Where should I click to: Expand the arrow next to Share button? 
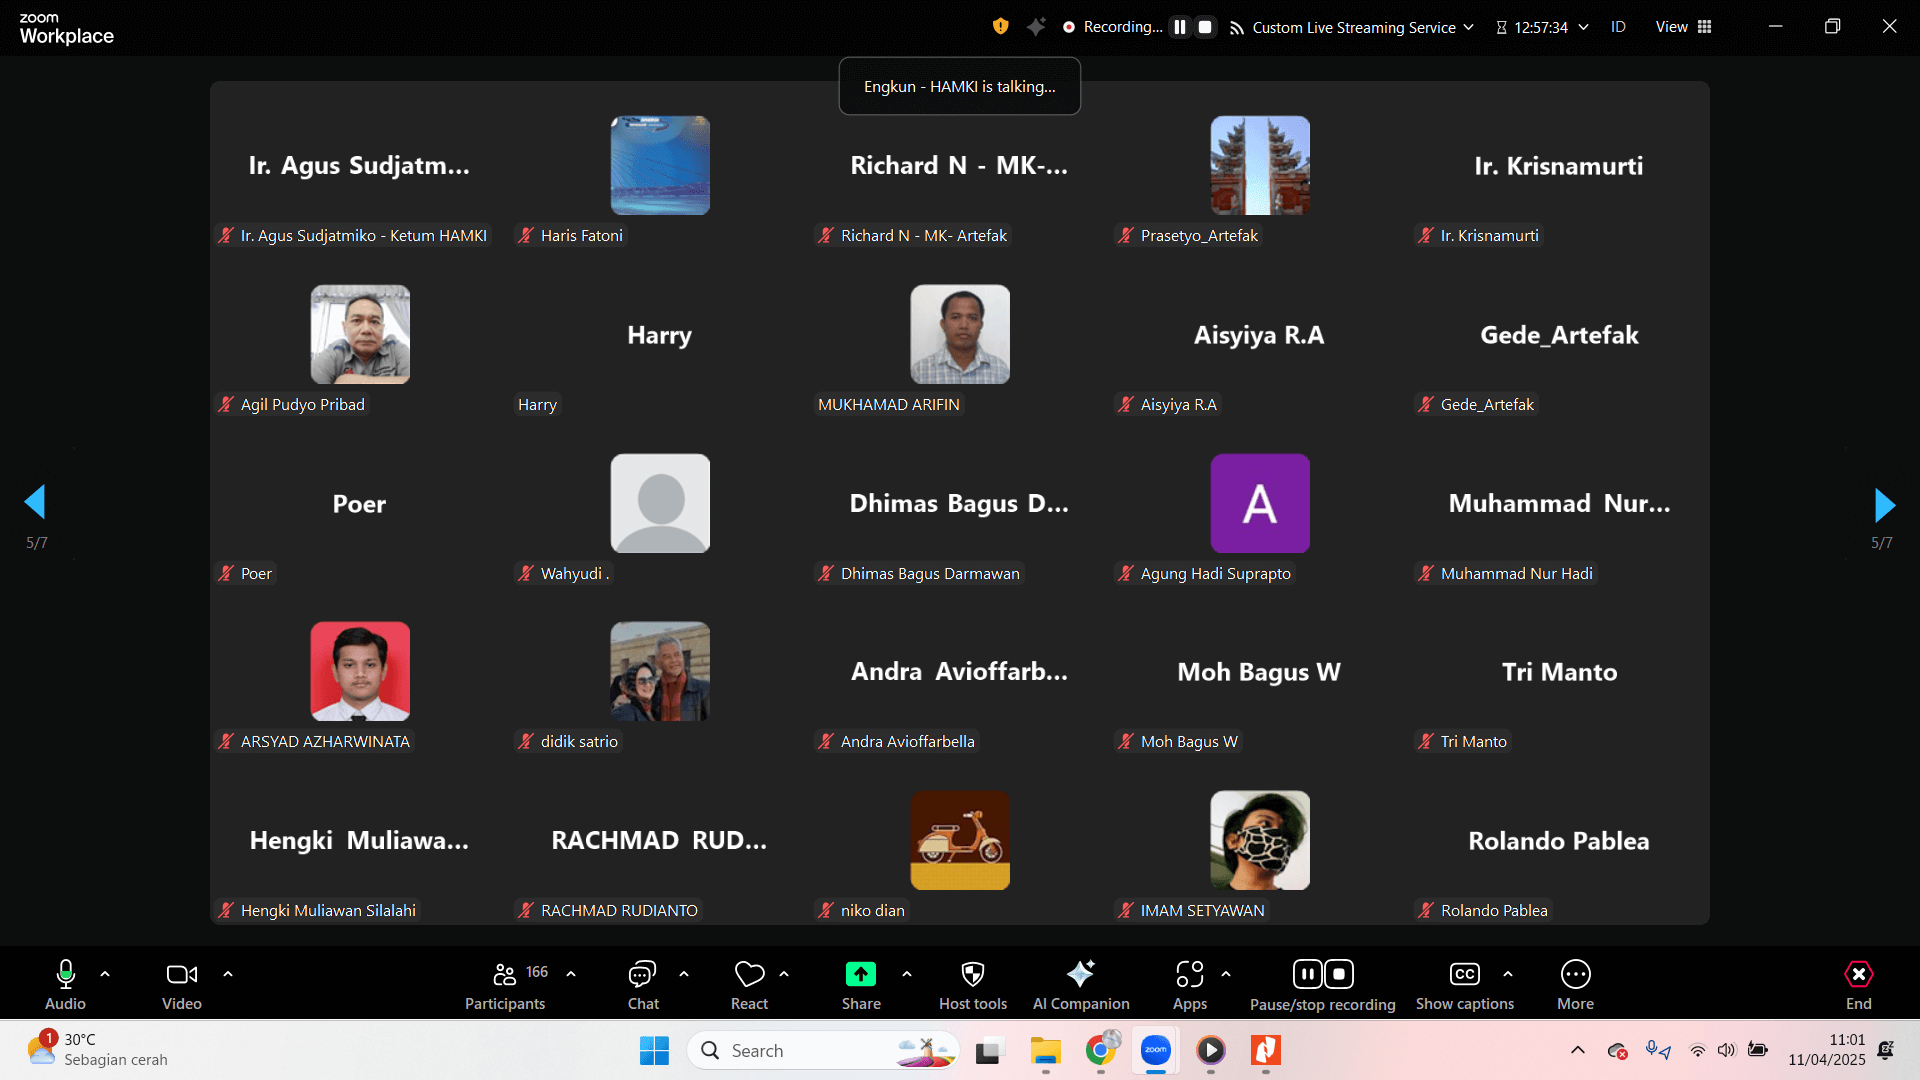907,973
